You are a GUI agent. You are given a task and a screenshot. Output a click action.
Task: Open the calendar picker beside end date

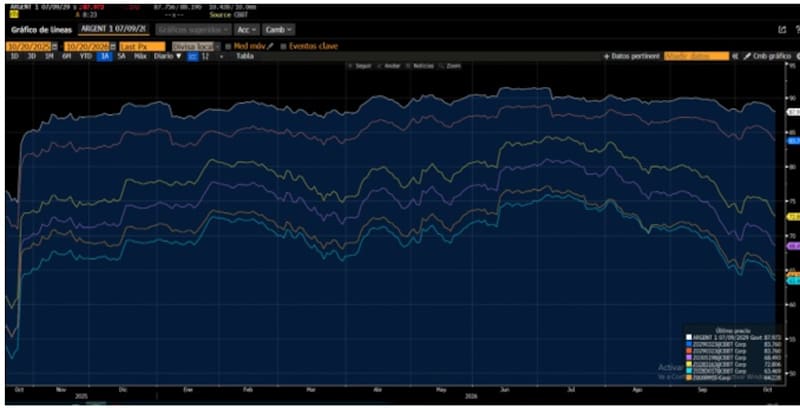[113, 46]
